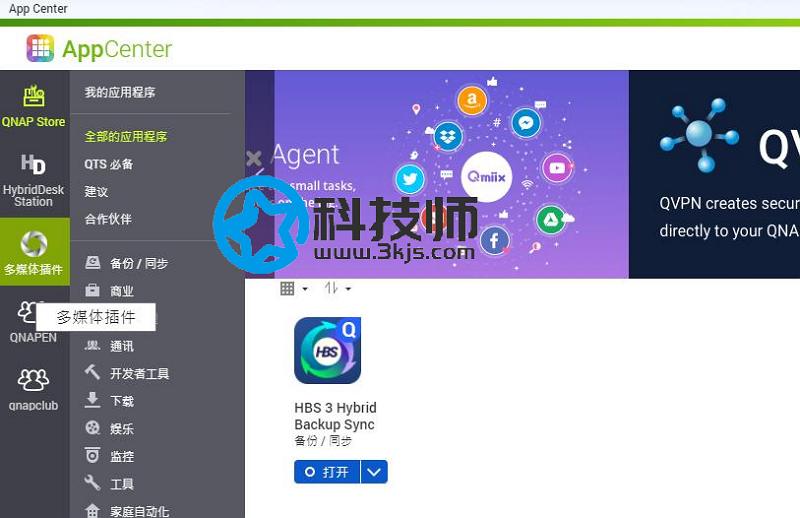Select 全部的应用程序 category
Image resolution: width=800 pixels, height=518 pixels.
tap(126, 136)
